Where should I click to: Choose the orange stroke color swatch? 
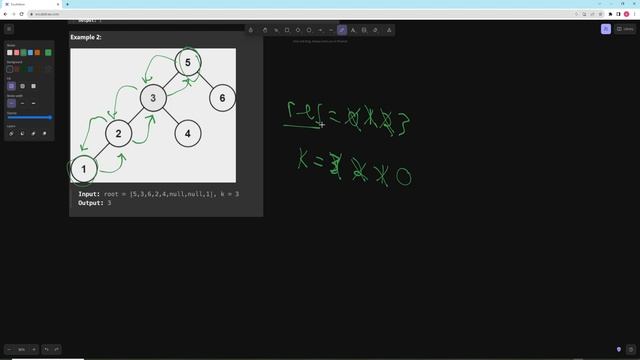click(38, 53)
